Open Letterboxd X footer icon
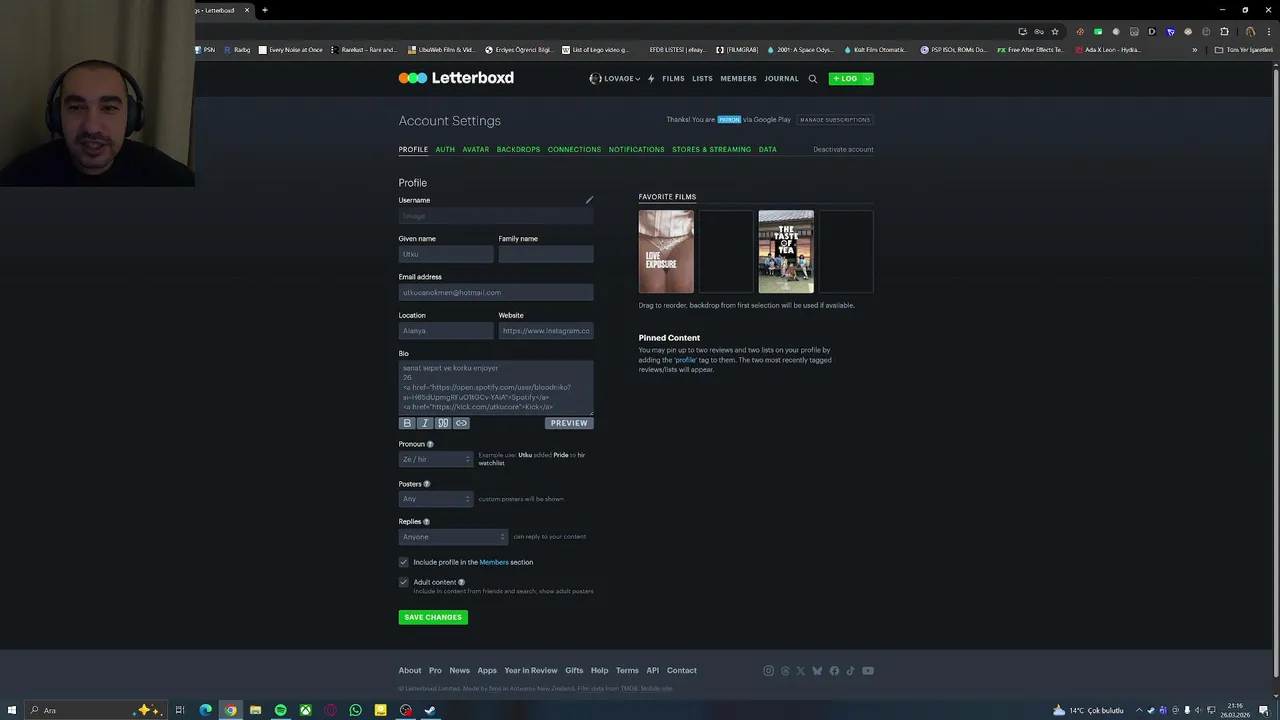This screenshot has height=720, width=1280. 801,671
